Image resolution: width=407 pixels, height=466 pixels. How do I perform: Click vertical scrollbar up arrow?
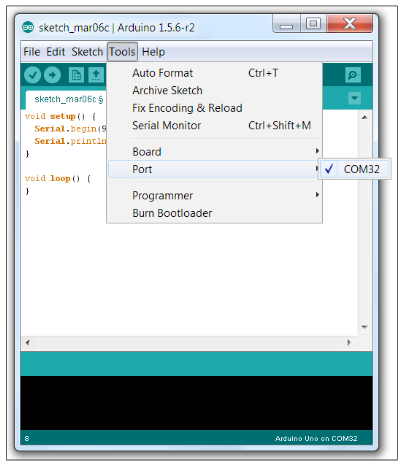(x=365, y=117)
